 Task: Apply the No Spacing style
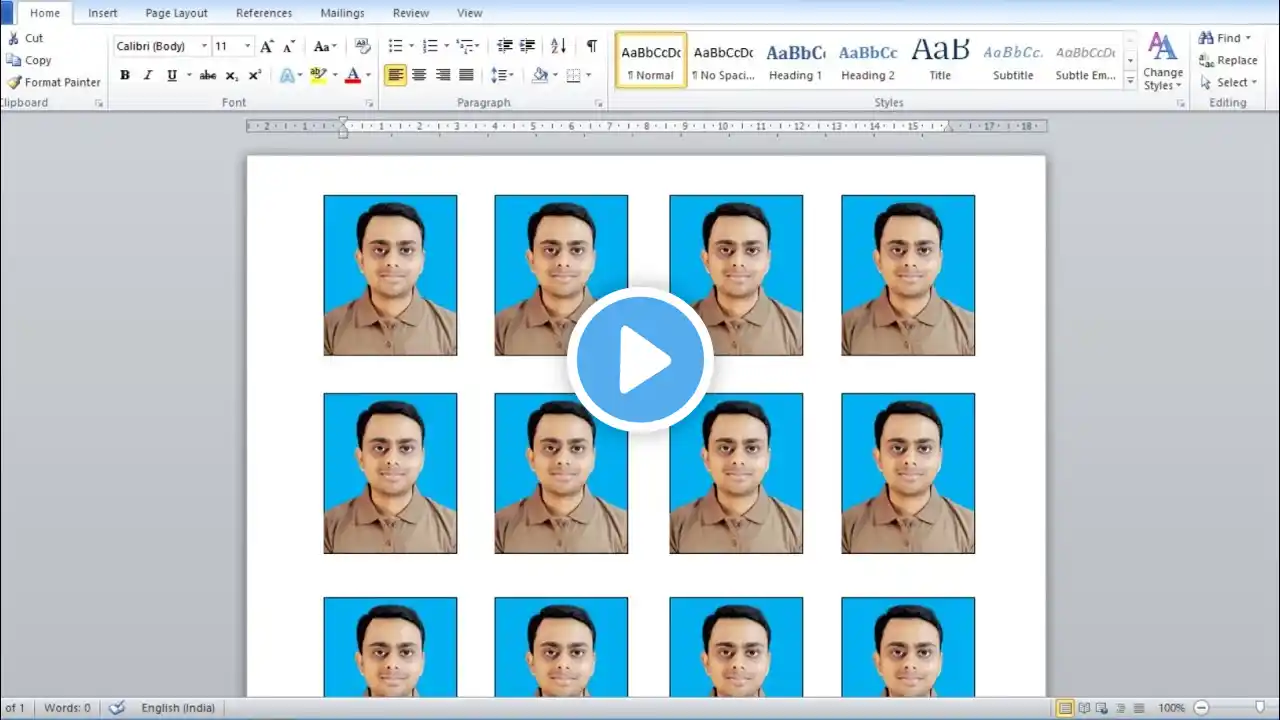(x=723, y=60)
